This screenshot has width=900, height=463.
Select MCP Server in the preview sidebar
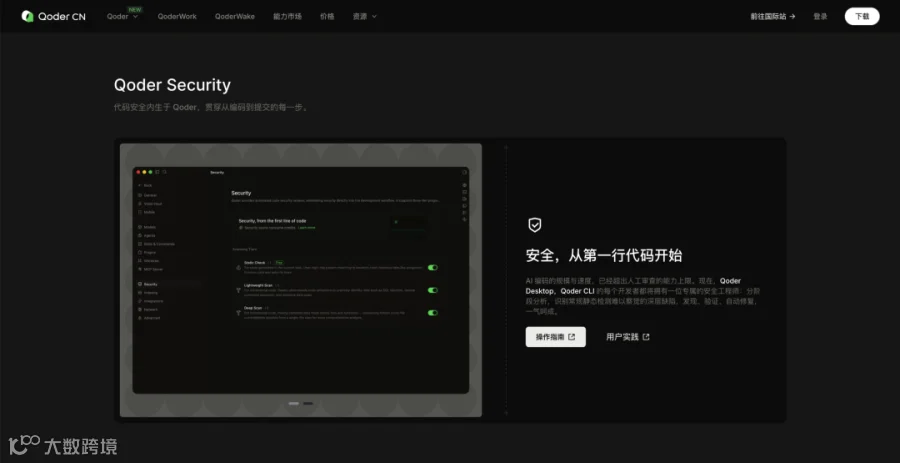(150, 269)
